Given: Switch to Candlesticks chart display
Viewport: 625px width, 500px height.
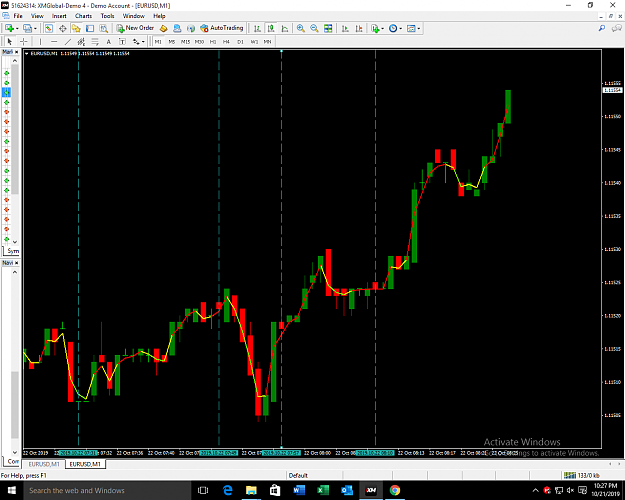Looking at the screenshot, I should 271,28.
